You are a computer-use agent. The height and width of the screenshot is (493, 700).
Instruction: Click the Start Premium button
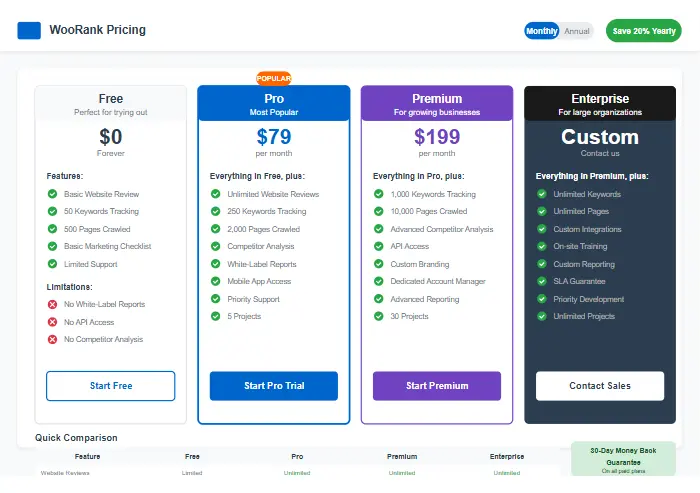coord(437,386)
